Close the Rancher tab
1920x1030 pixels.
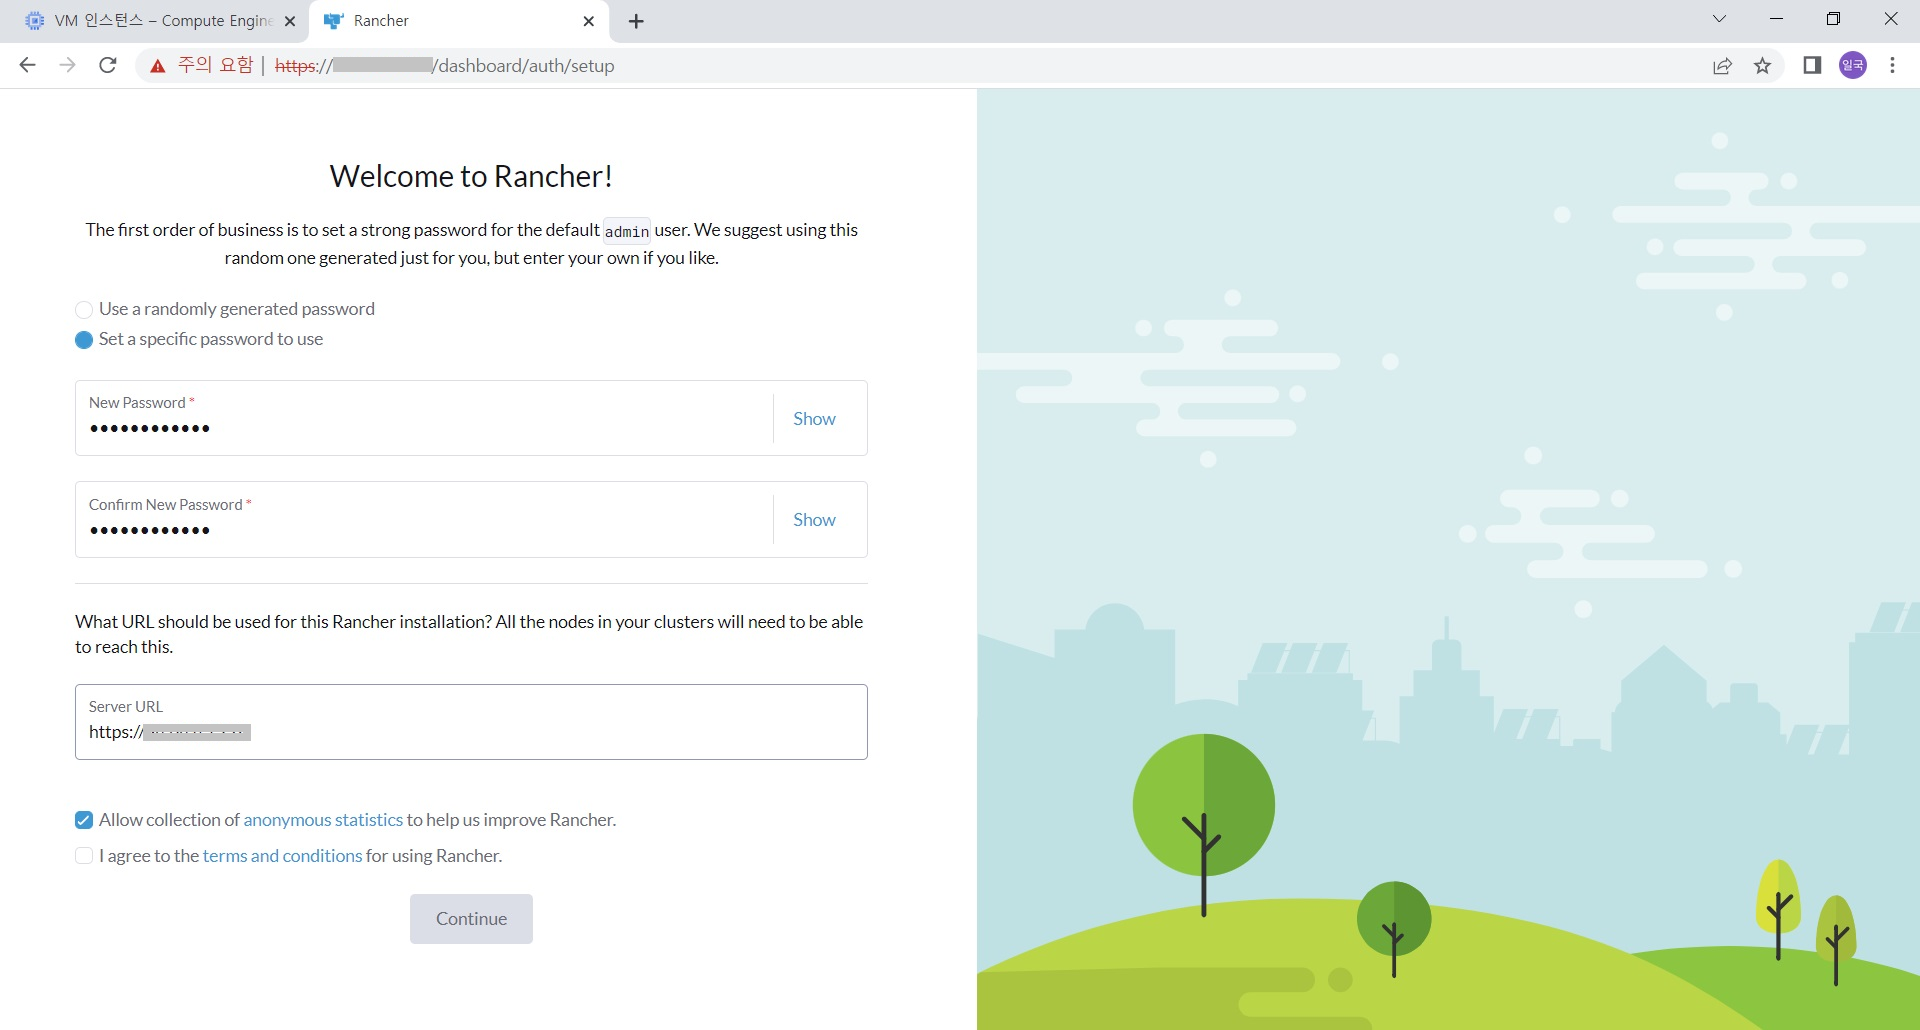[x=588, y=21]
